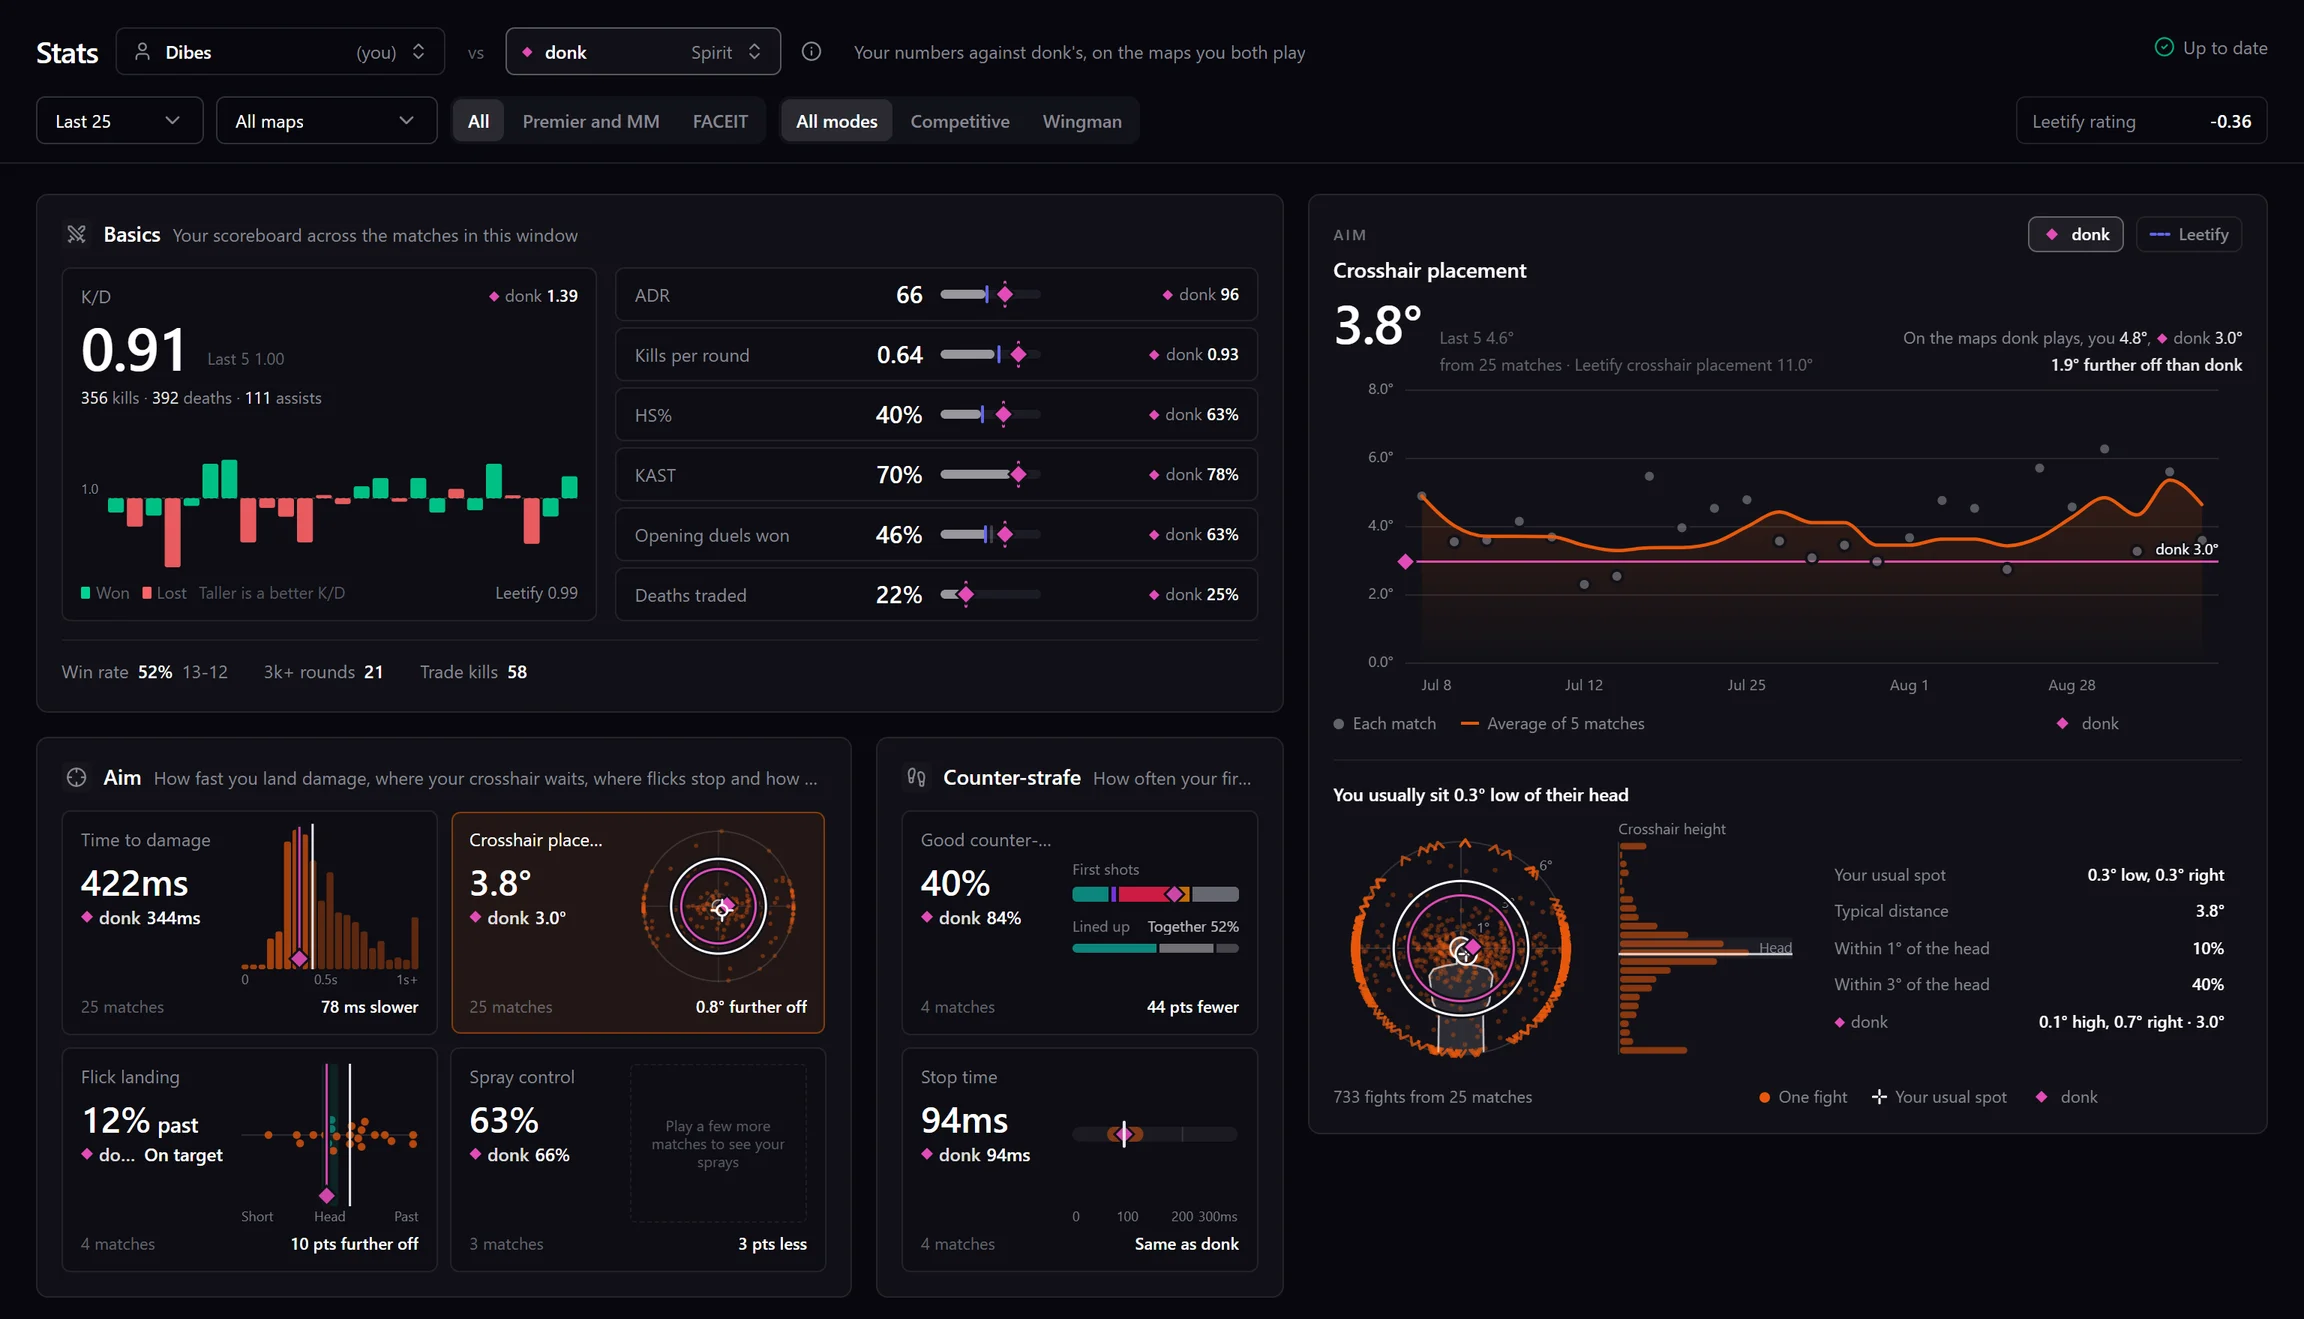Click the Leetify rating box
Screen dimensions: 2304x1319
pyautogui.click(x=2141, y=121)
